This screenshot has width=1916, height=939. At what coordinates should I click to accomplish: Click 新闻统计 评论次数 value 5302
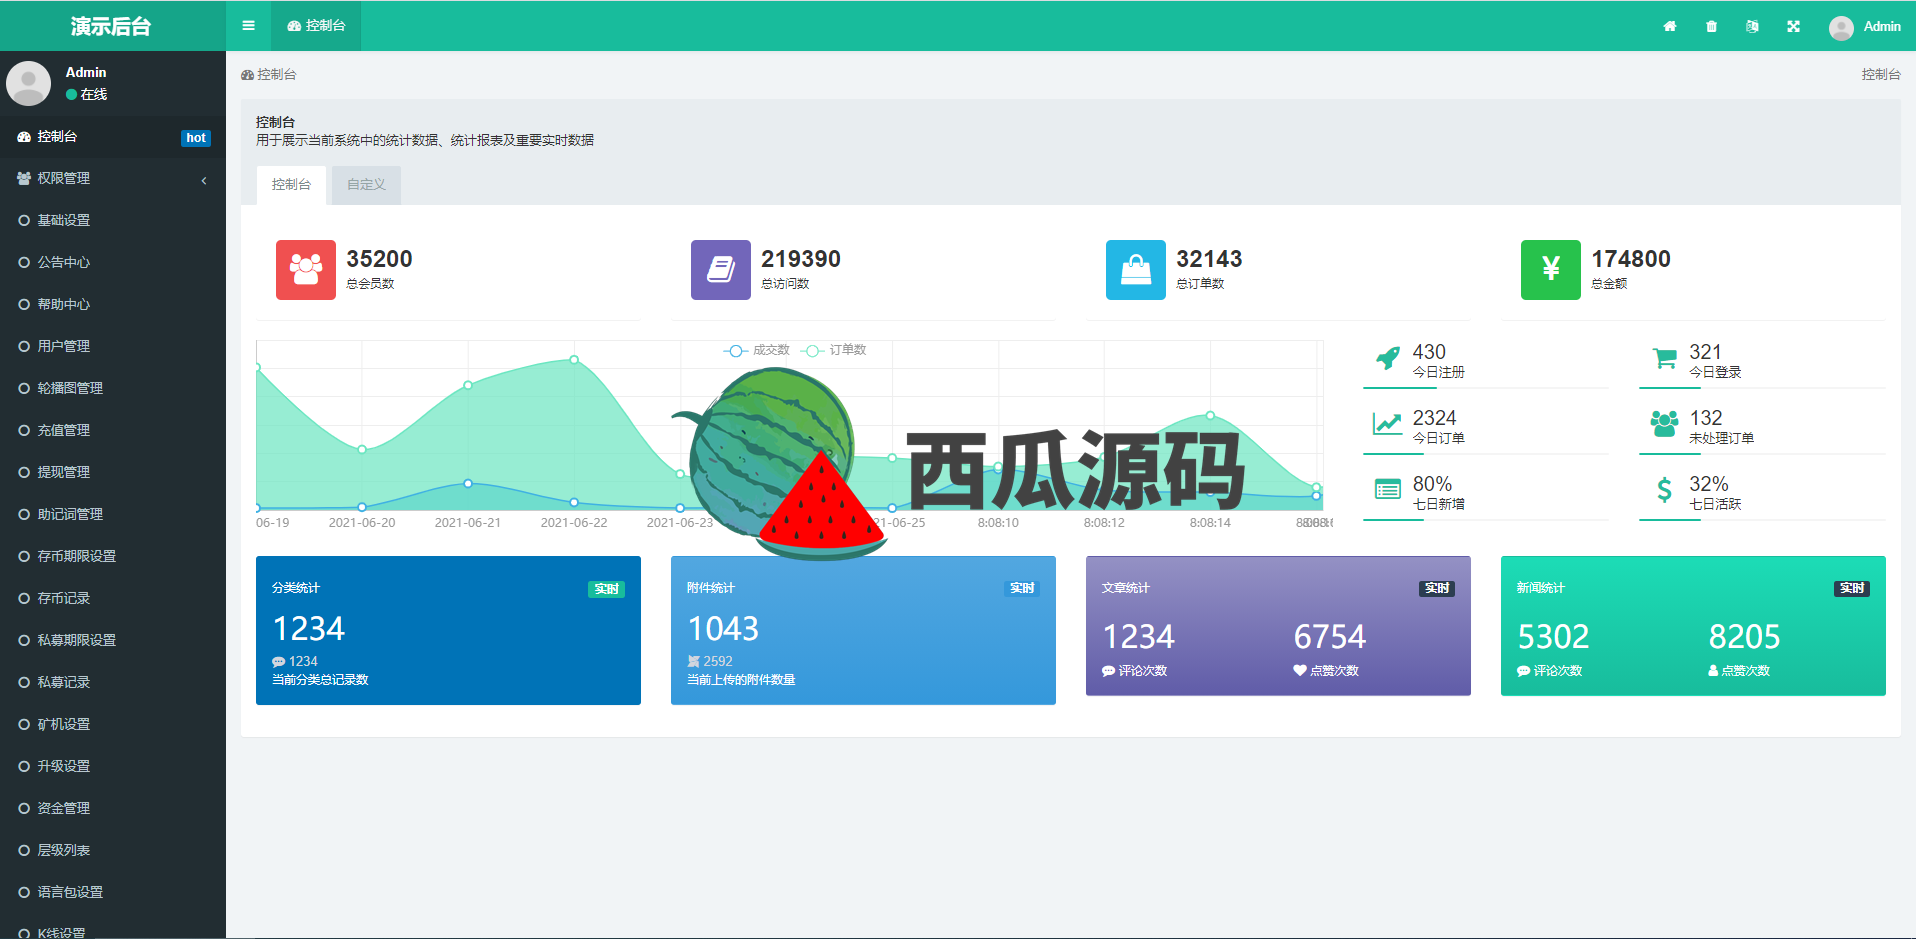pos(1553,637)
